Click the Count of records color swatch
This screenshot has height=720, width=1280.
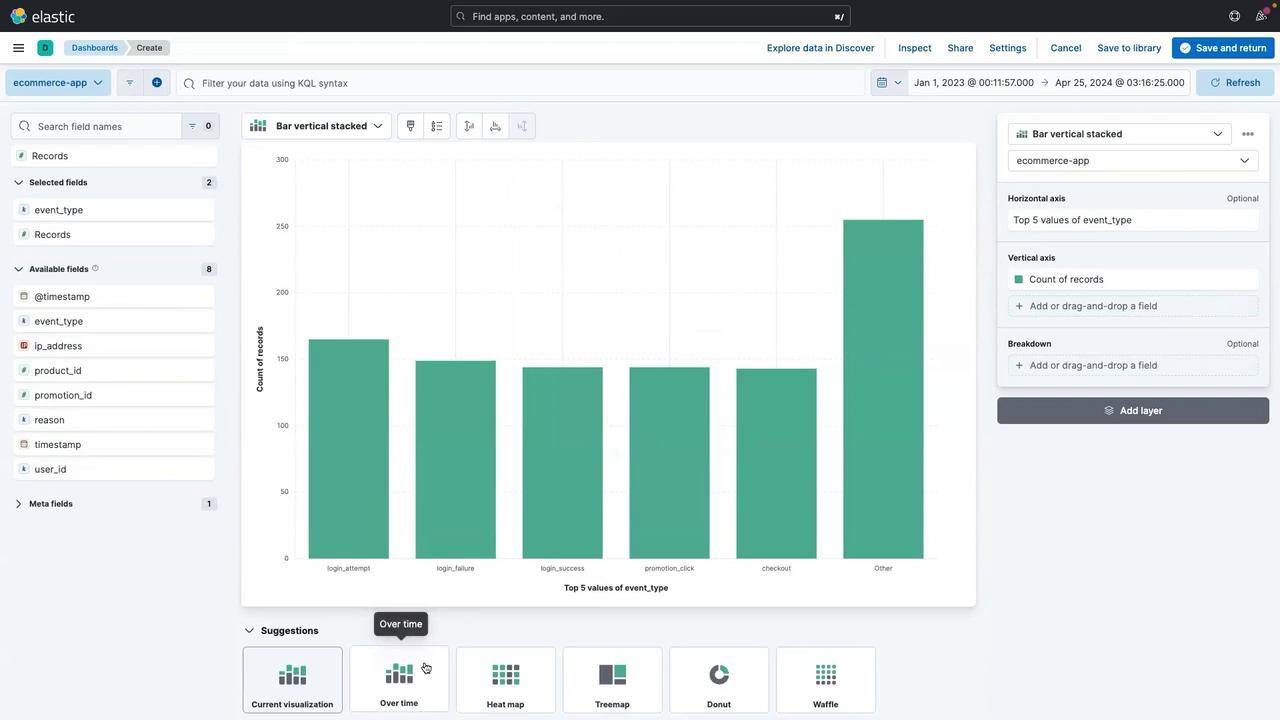click(1018, 280)
